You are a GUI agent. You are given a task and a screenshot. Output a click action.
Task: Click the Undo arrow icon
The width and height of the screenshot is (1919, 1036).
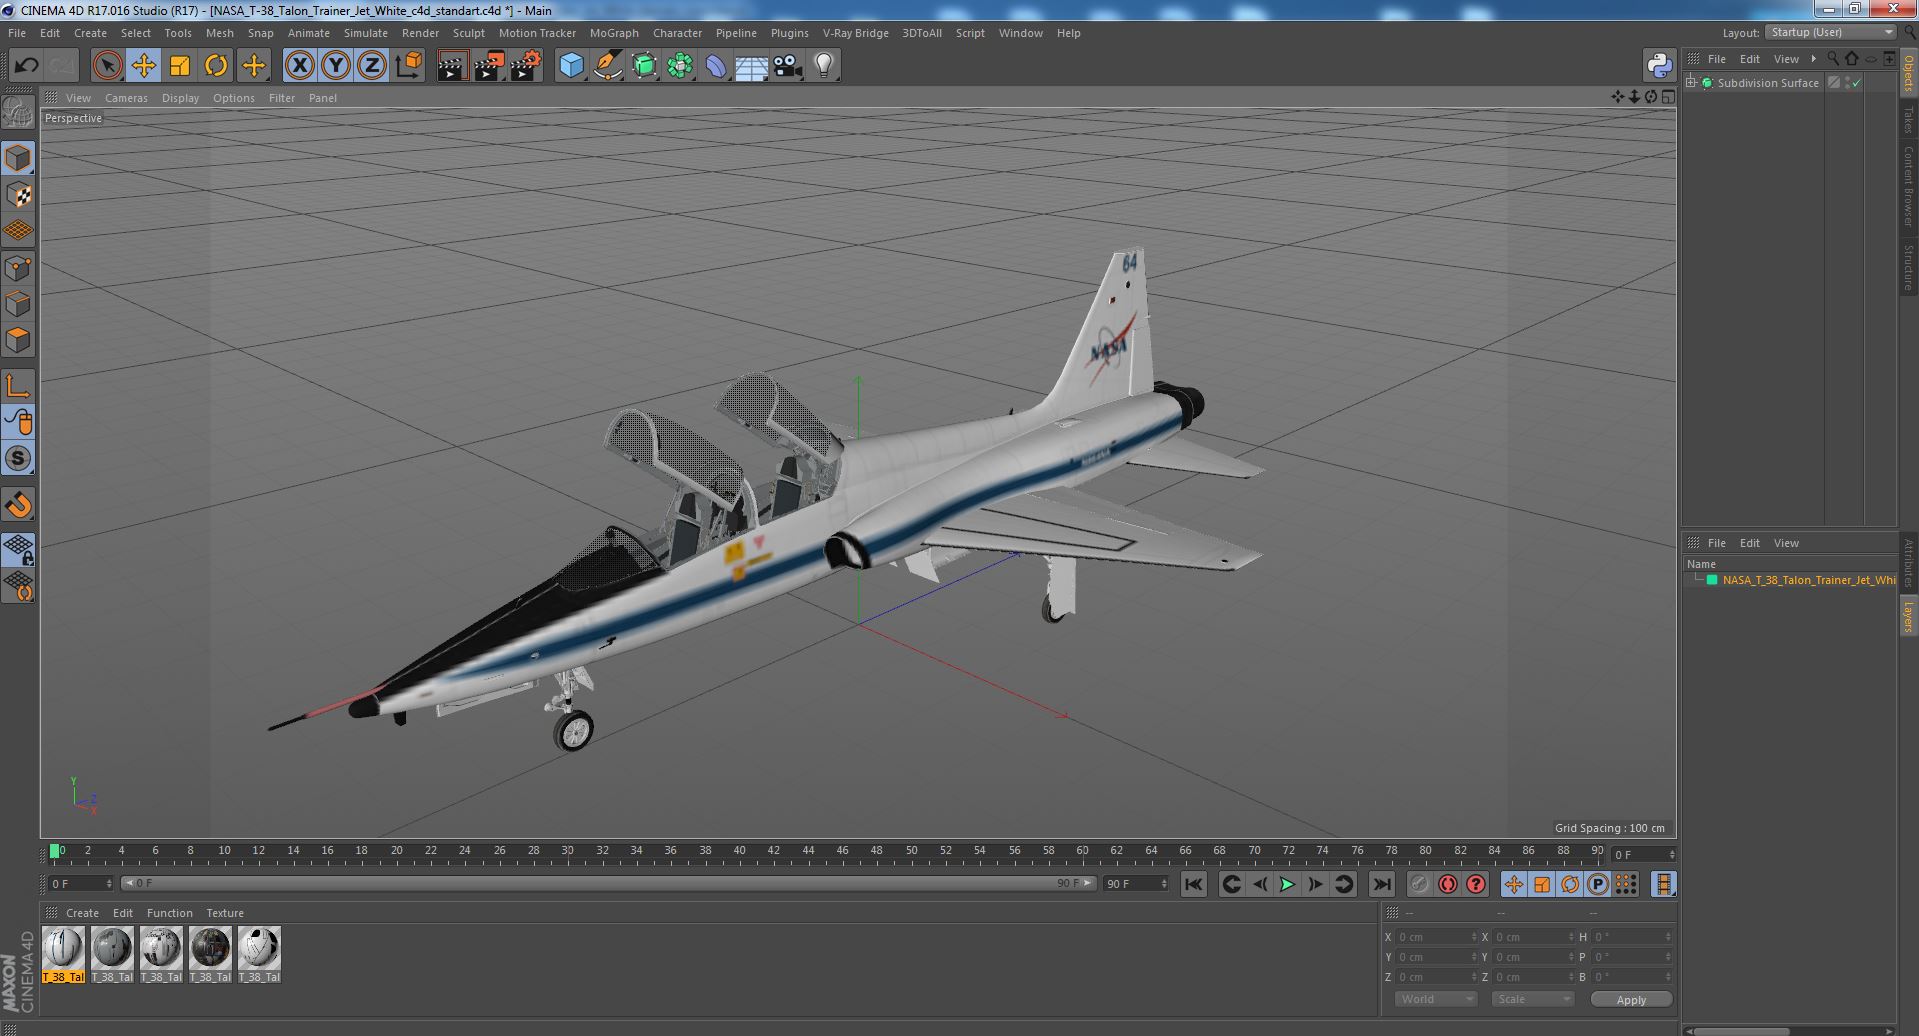pyautogui.click(x=26, y=66)
